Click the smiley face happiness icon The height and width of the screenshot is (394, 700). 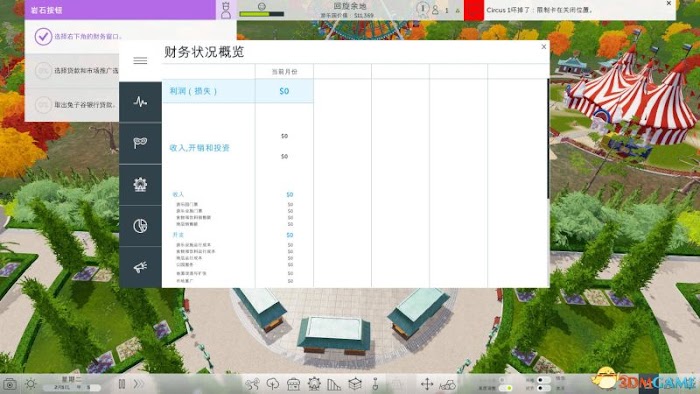262,6
